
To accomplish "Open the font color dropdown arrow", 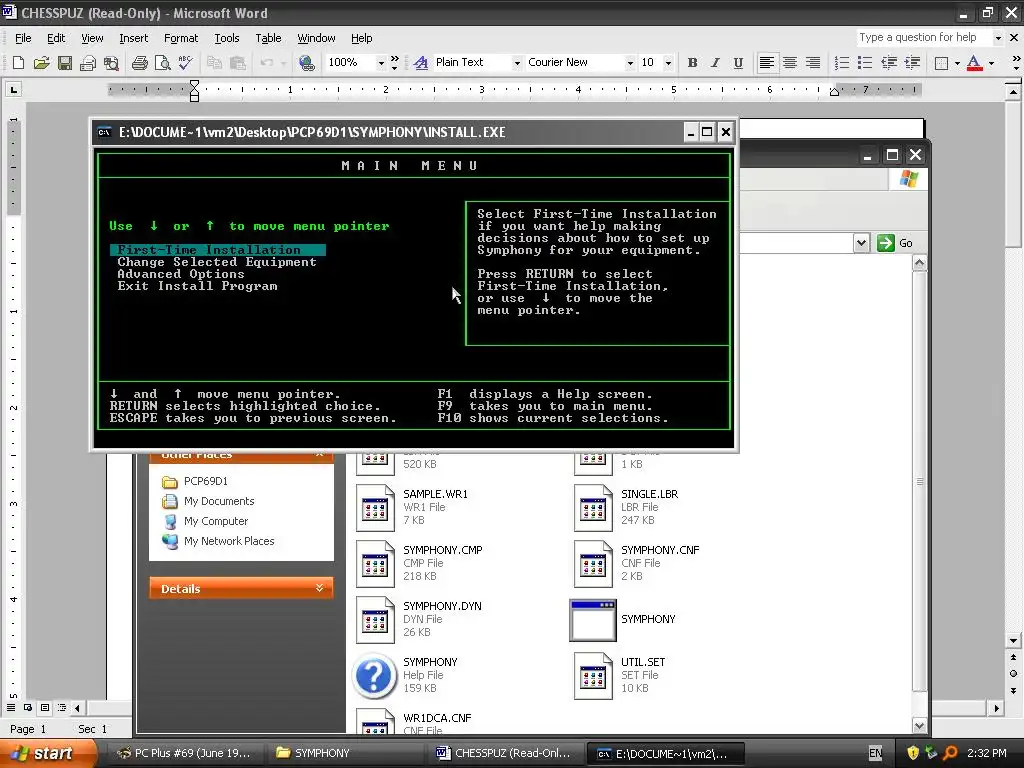I will tap(991, 63).
